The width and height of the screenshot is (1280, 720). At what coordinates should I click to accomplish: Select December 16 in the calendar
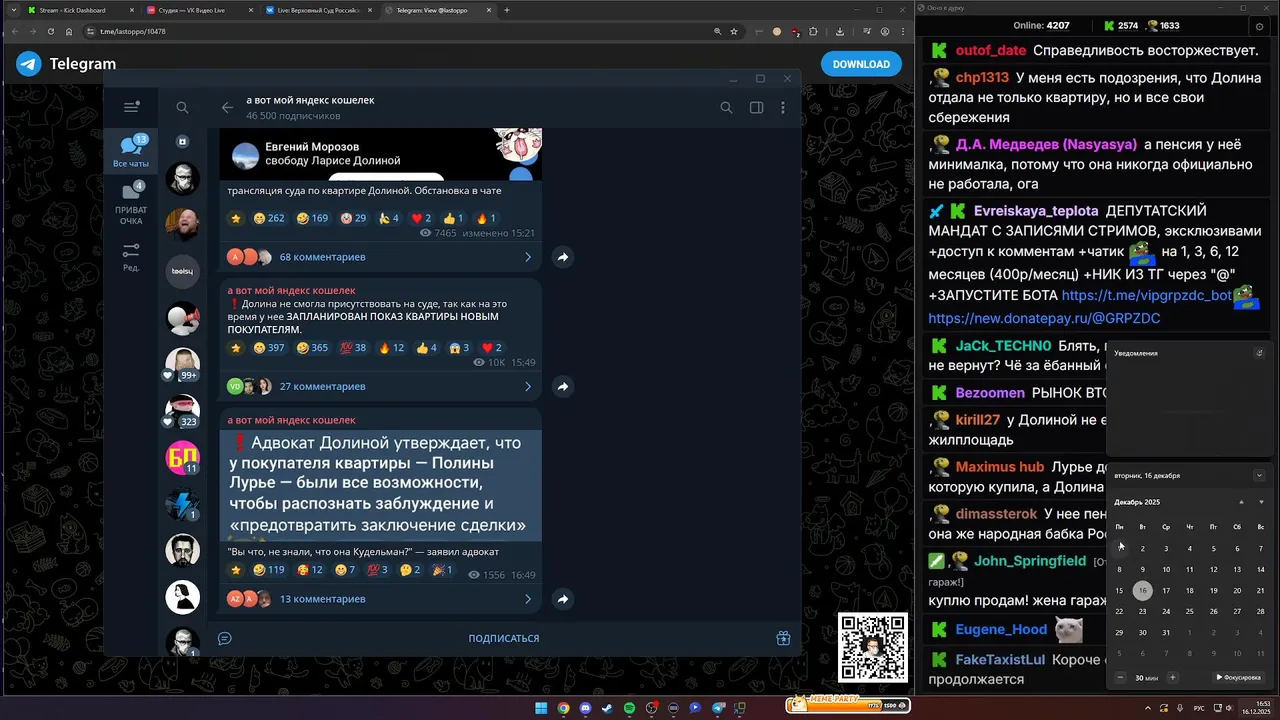[1142, 590]
